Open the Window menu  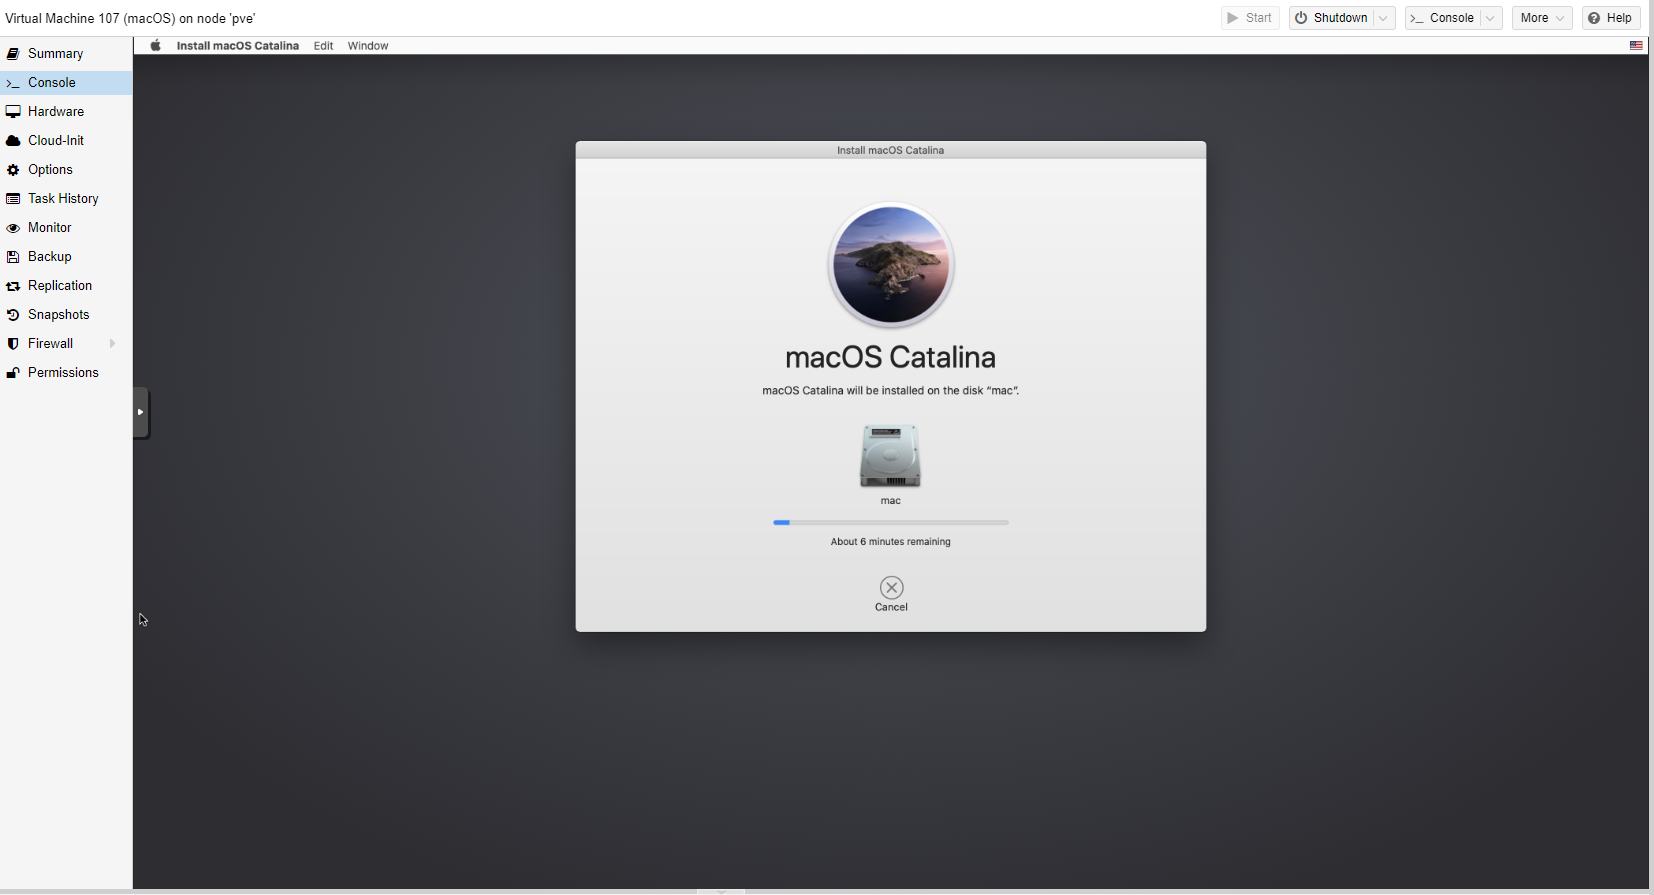point(368,46)
